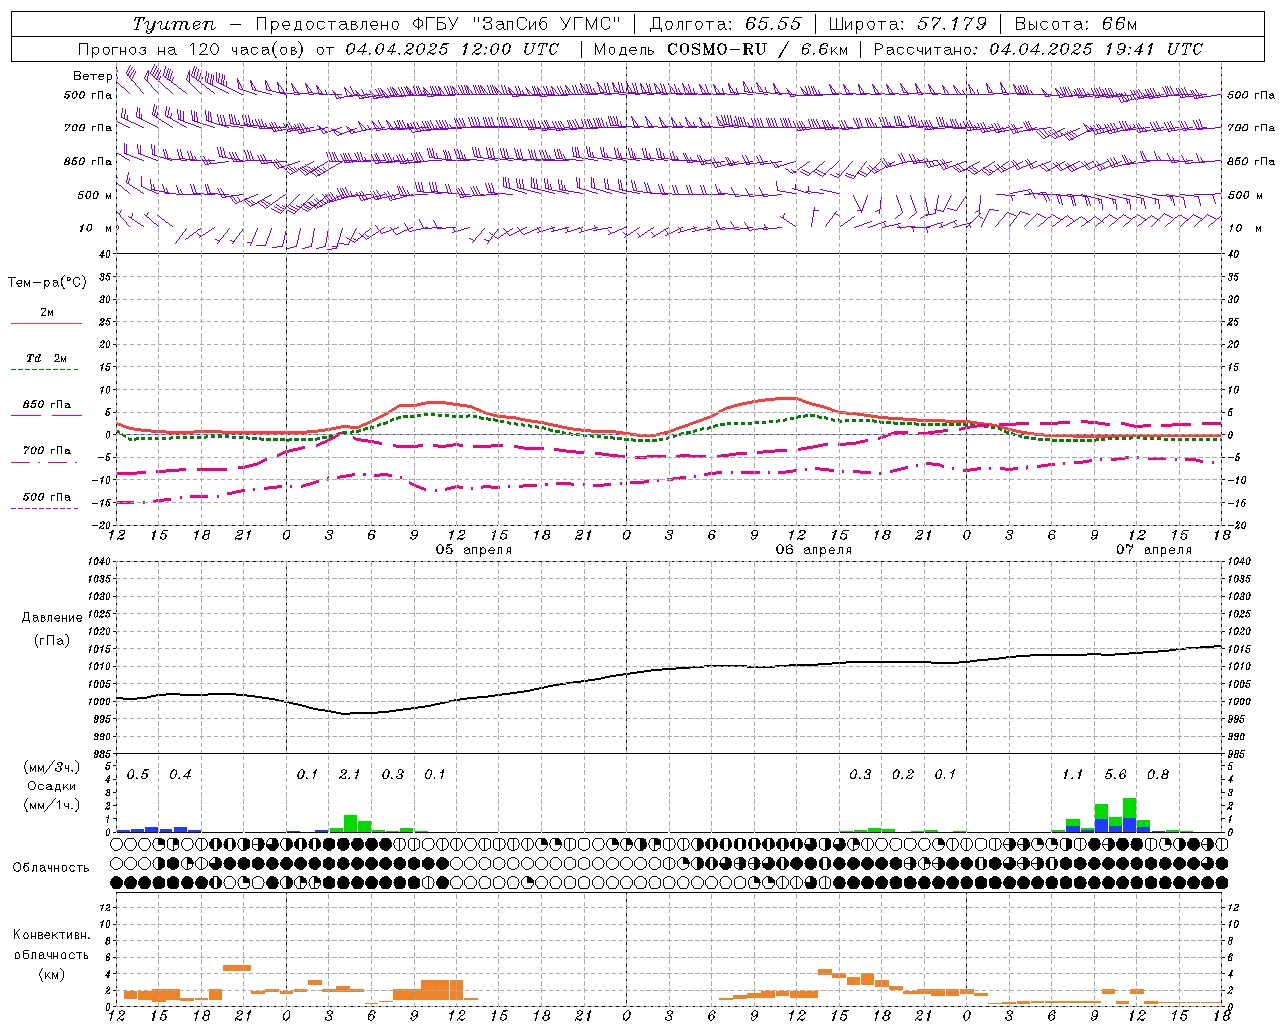Click the "1.1" precipitation total value
Screen dimensions: 1280x1024
click(x=1072, y=775)
